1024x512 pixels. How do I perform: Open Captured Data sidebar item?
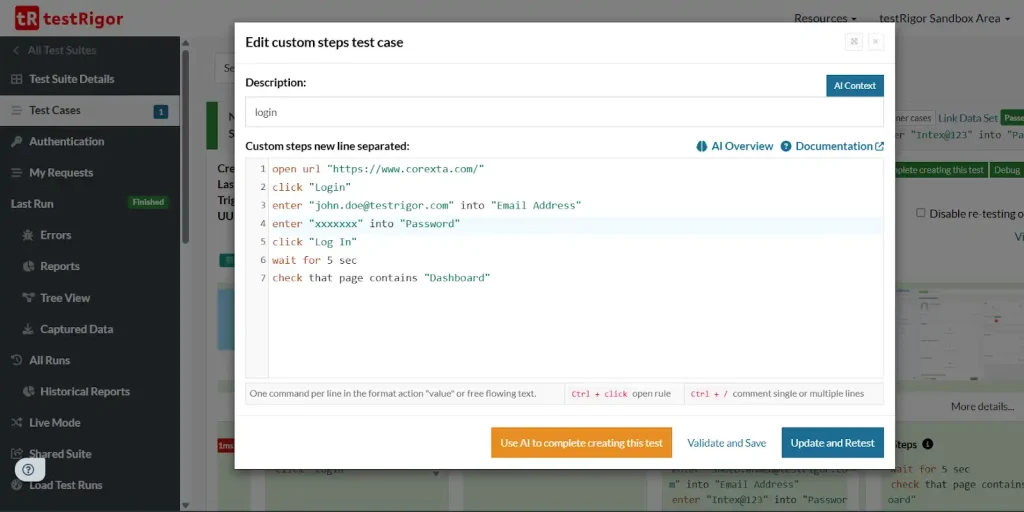(x=76, y=329)
